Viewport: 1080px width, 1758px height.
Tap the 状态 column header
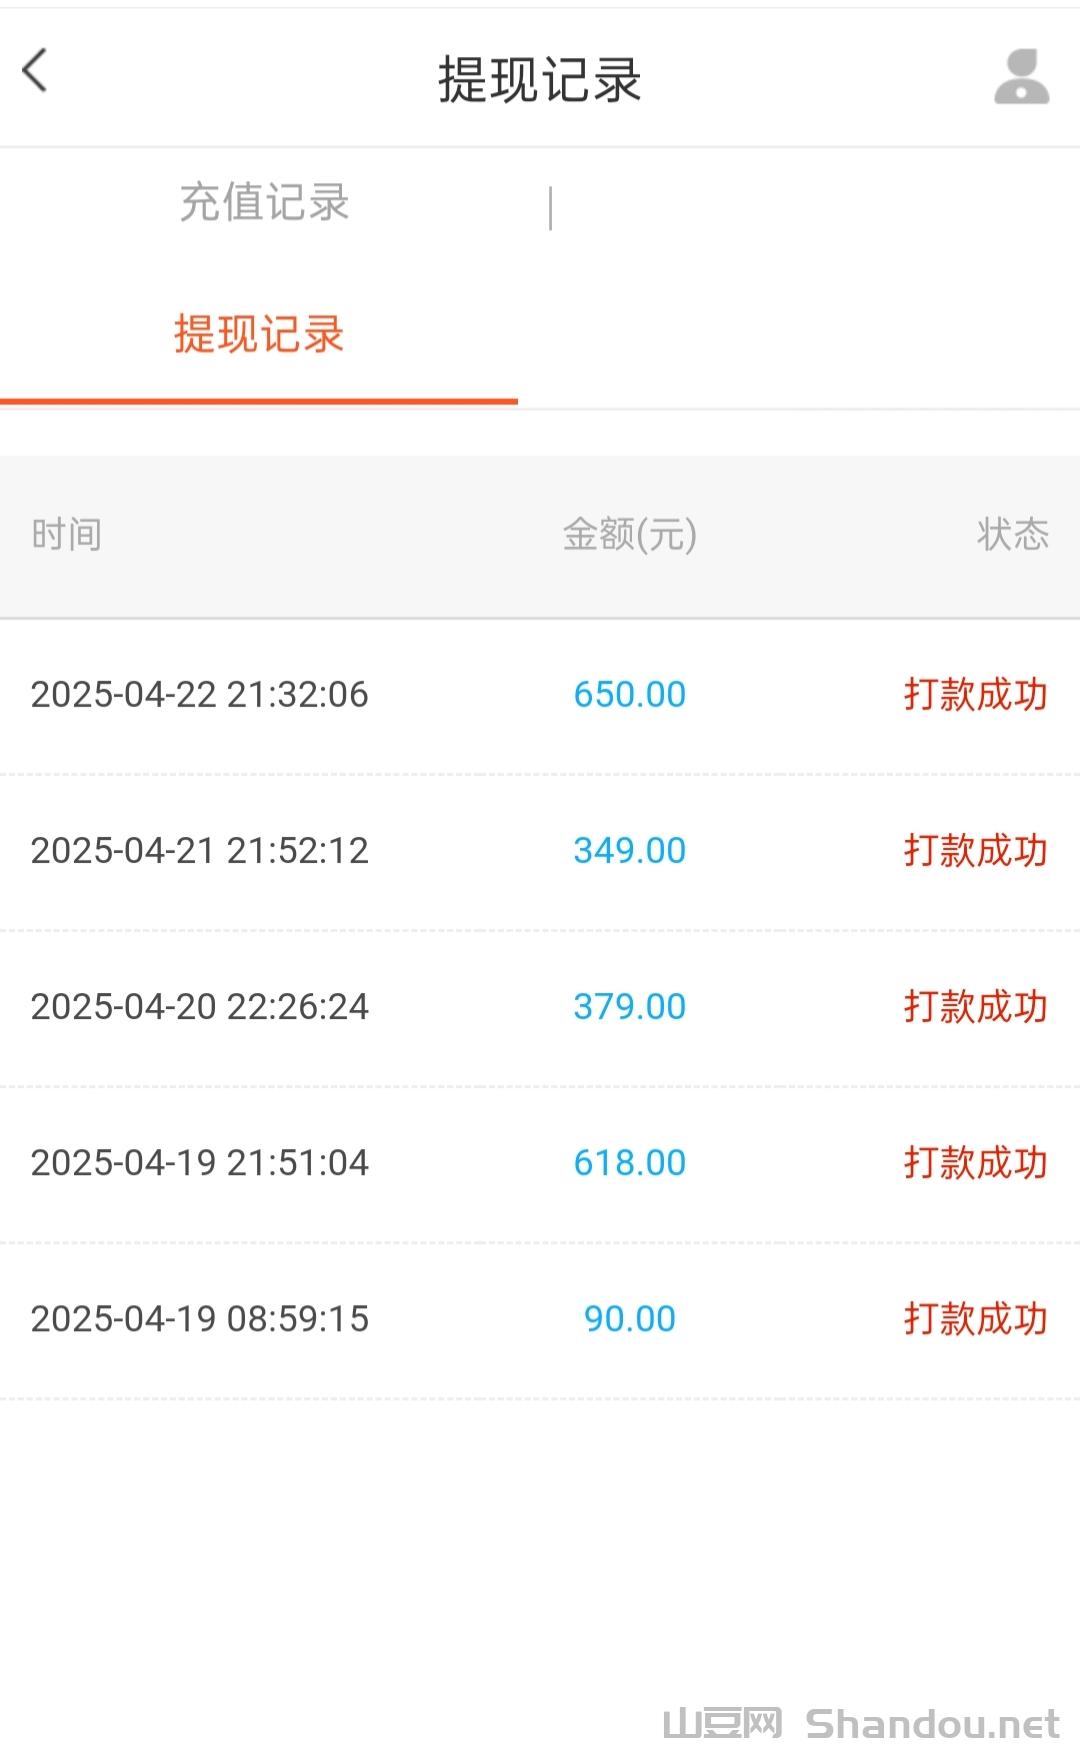coord(1012,535)
